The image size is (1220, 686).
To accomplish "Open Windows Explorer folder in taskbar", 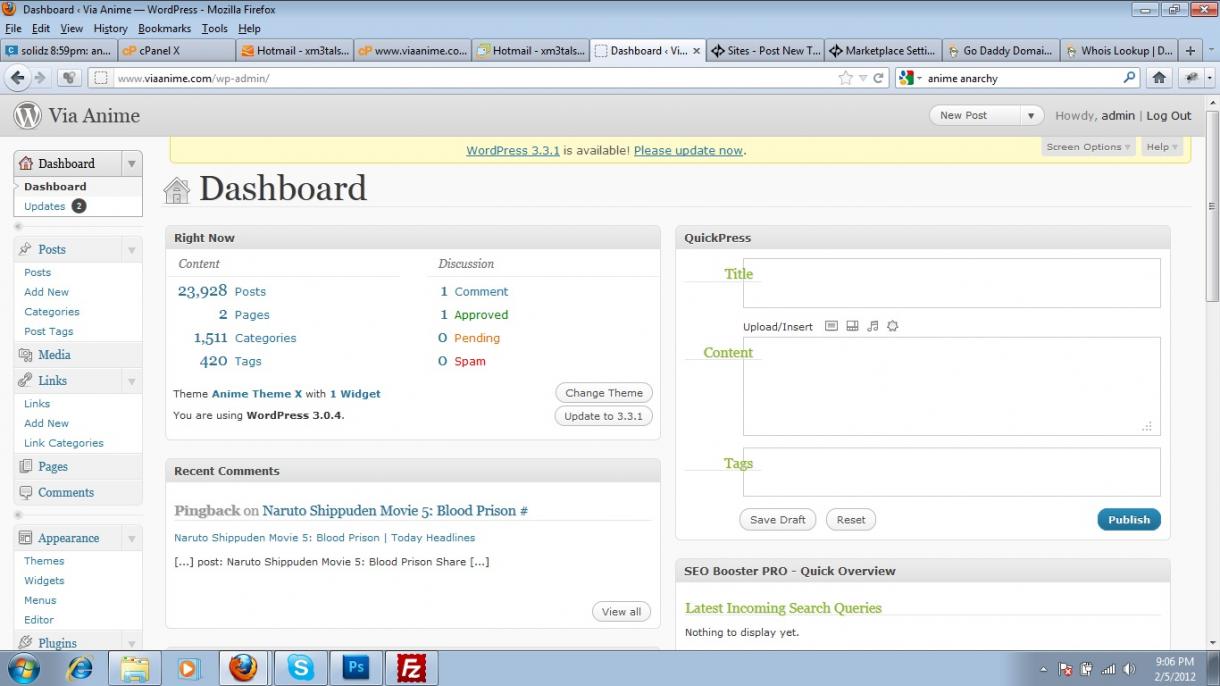I will [134, 668].
